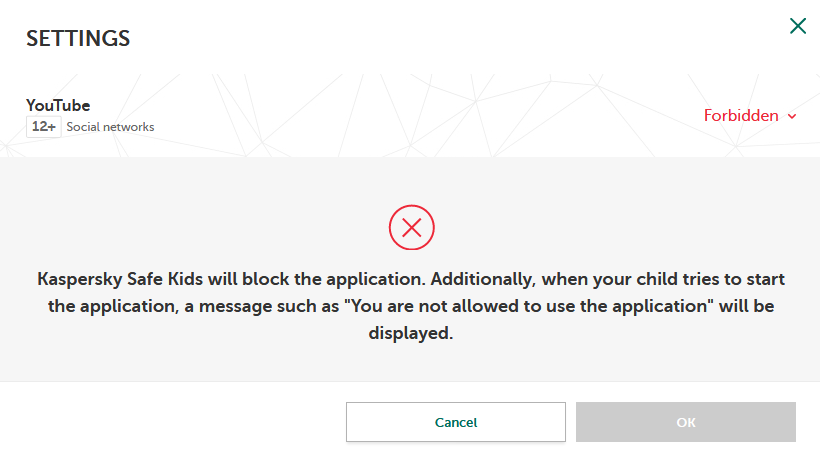Confirm with the OK button

click(685, 422)
